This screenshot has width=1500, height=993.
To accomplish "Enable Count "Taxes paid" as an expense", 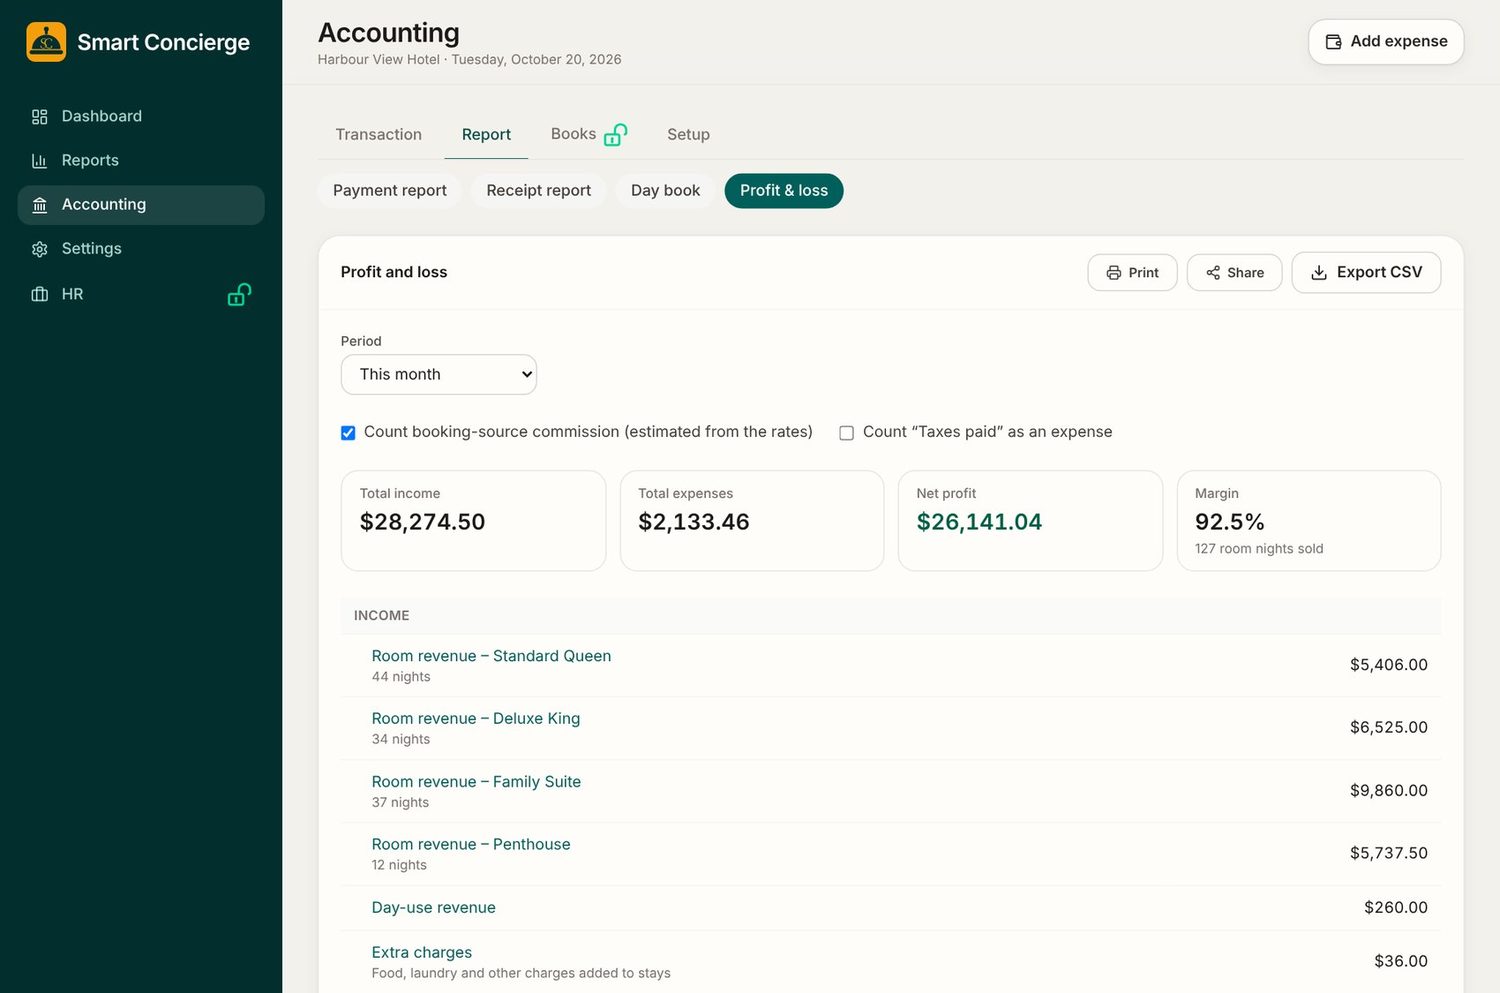I will tap(846, 433).
